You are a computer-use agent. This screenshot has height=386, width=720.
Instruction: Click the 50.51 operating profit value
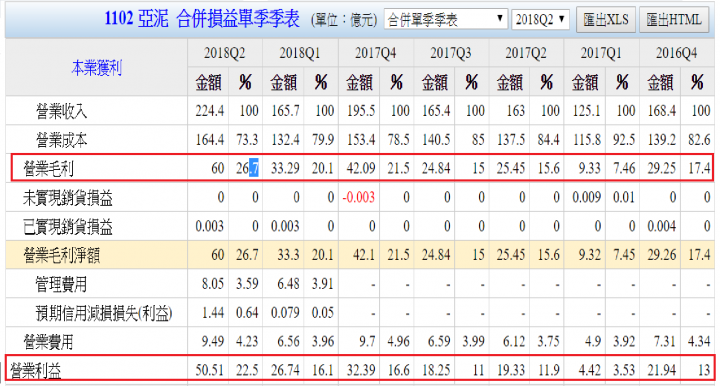pos(209,370)
